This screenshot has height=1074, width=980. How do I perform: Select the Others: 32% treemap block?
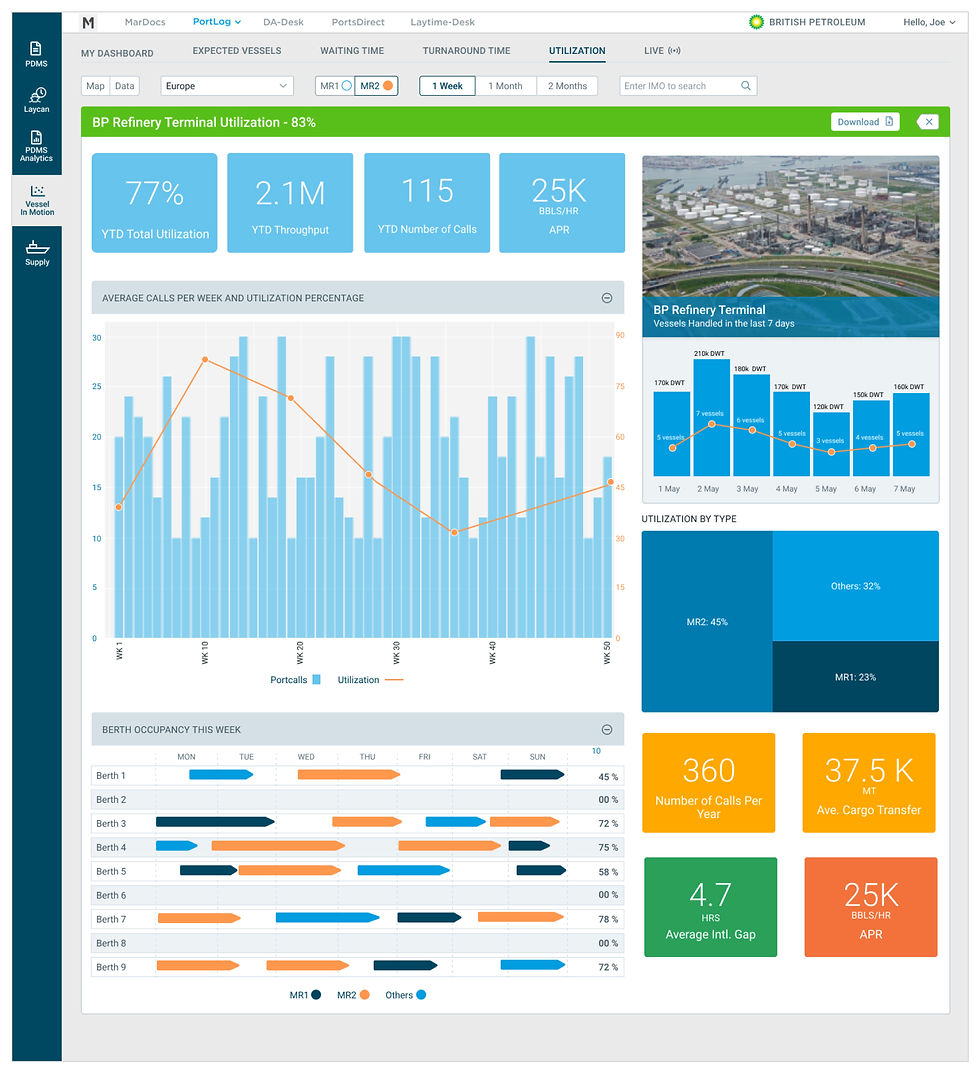coord(855,586)
